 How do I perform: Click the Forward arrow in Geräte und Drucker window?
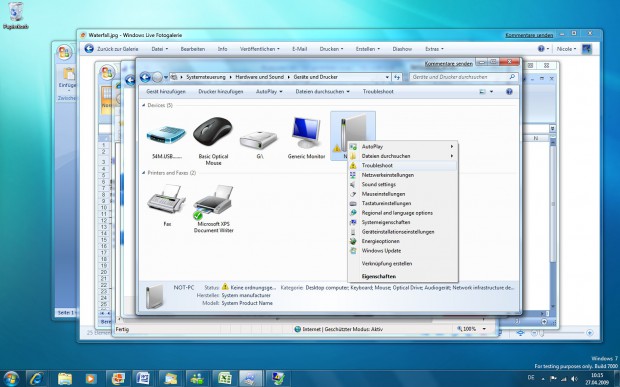tap(157, 77)
